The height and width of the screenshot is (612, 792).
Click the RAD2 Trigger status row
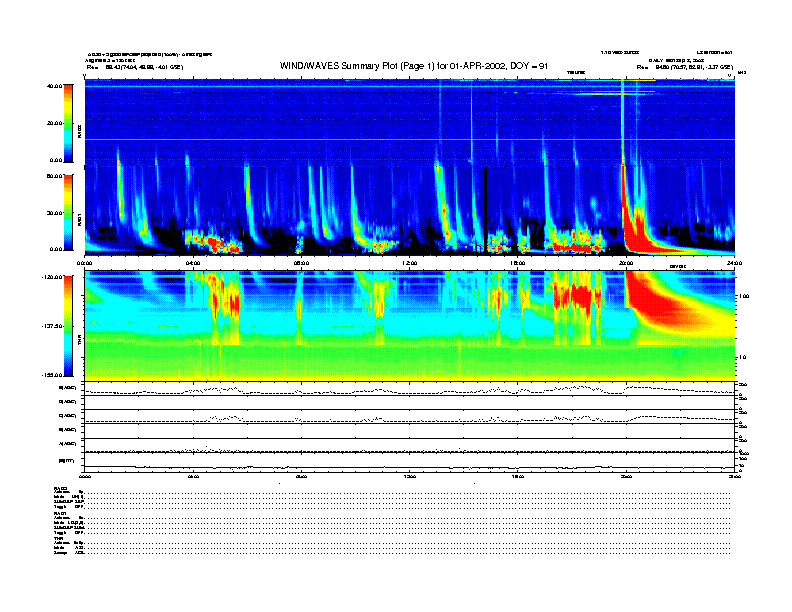point(392,506)
